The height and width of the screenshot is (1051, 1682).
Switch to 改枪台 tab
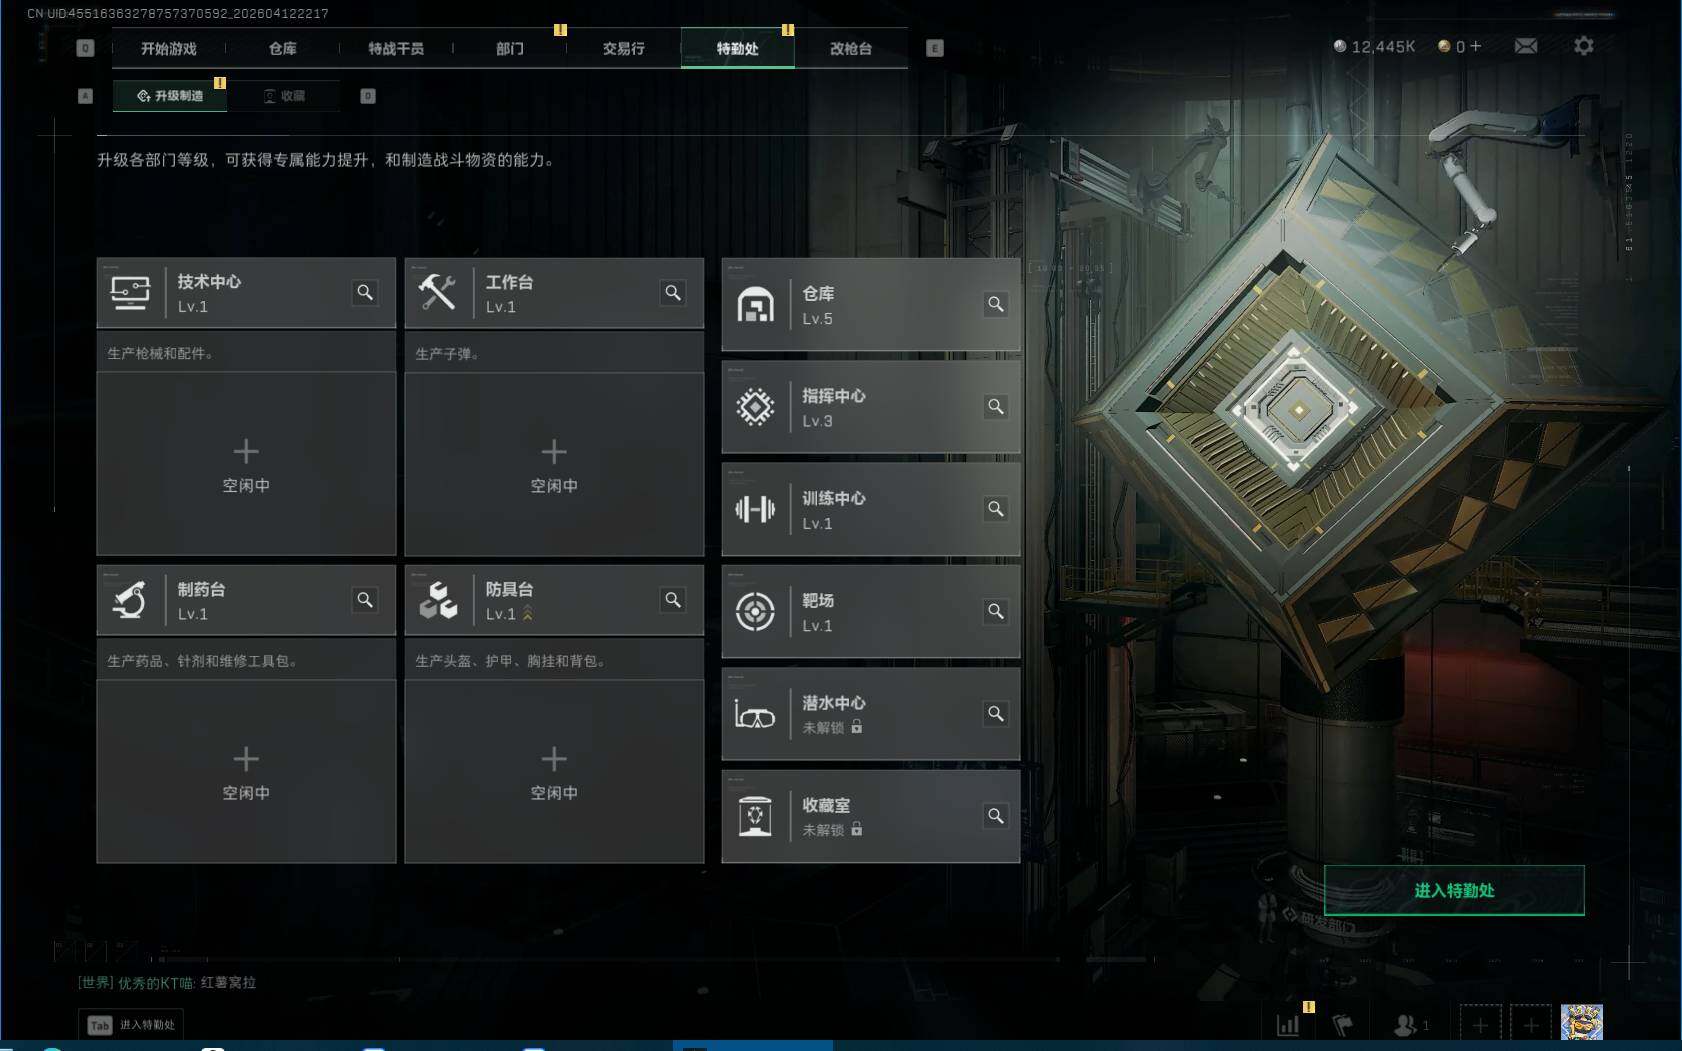click(851, 48)
